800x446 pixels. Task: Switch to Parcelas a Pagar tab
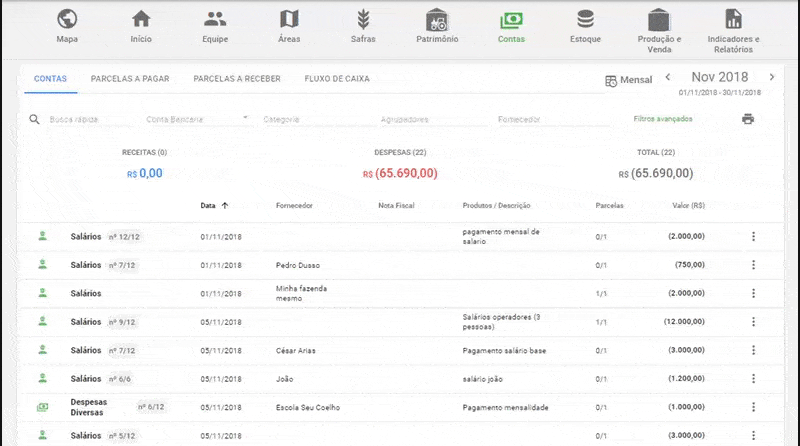click(x=130, y=78)
